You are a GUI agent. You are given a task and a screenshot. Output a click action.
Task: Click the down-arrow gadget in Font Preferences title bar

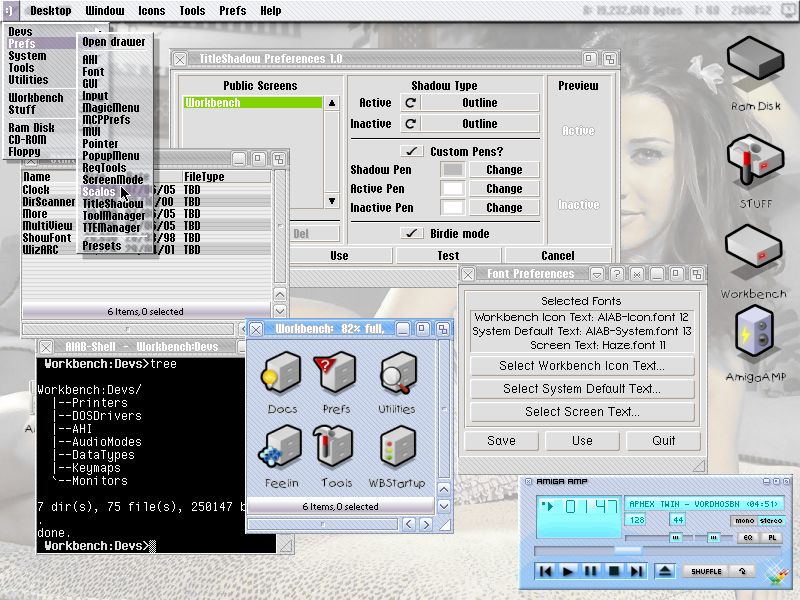[596, 274]
